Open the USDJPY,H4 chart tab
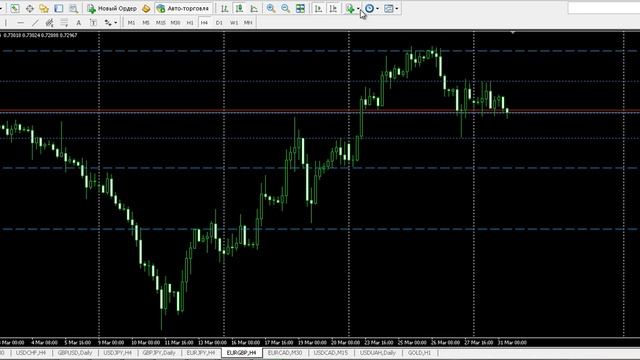The width and height of the screenshot is (640, 360). point(118,353)
